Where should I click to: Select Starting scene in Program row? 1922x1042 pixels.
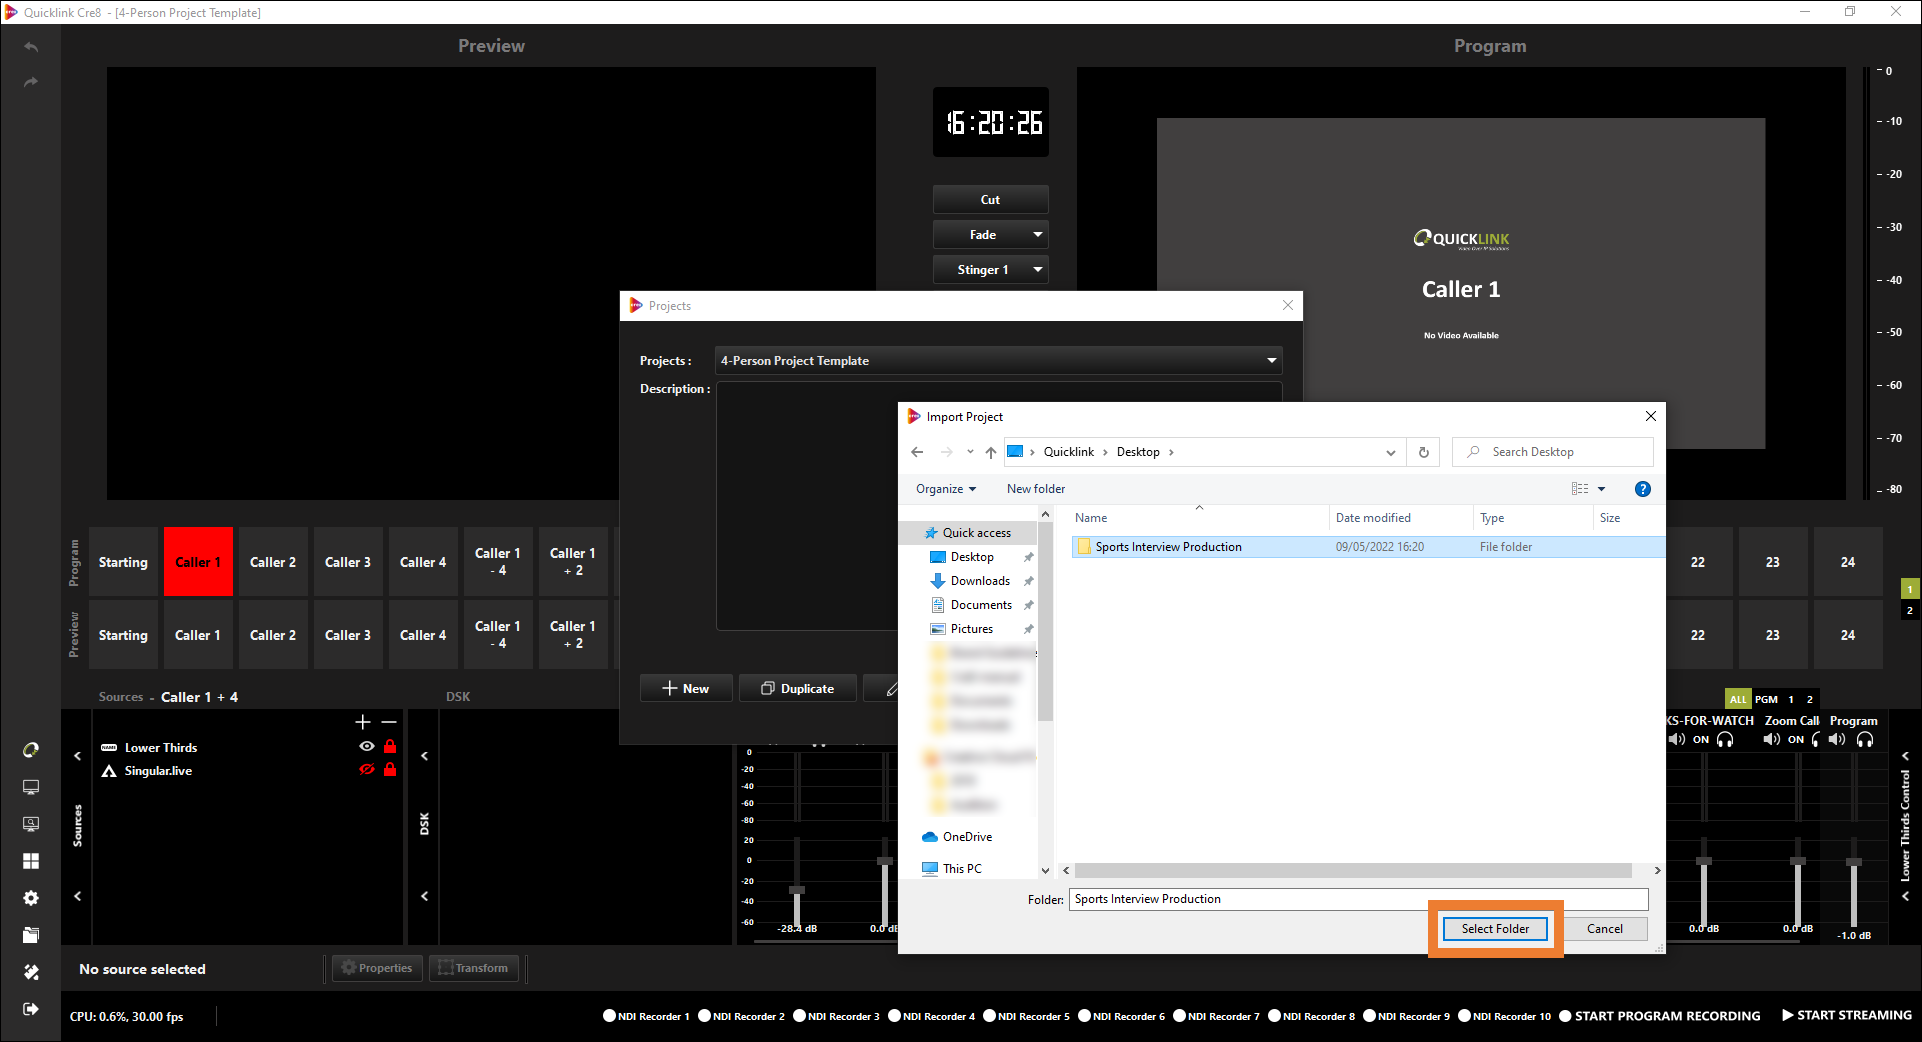pos(123,562)
